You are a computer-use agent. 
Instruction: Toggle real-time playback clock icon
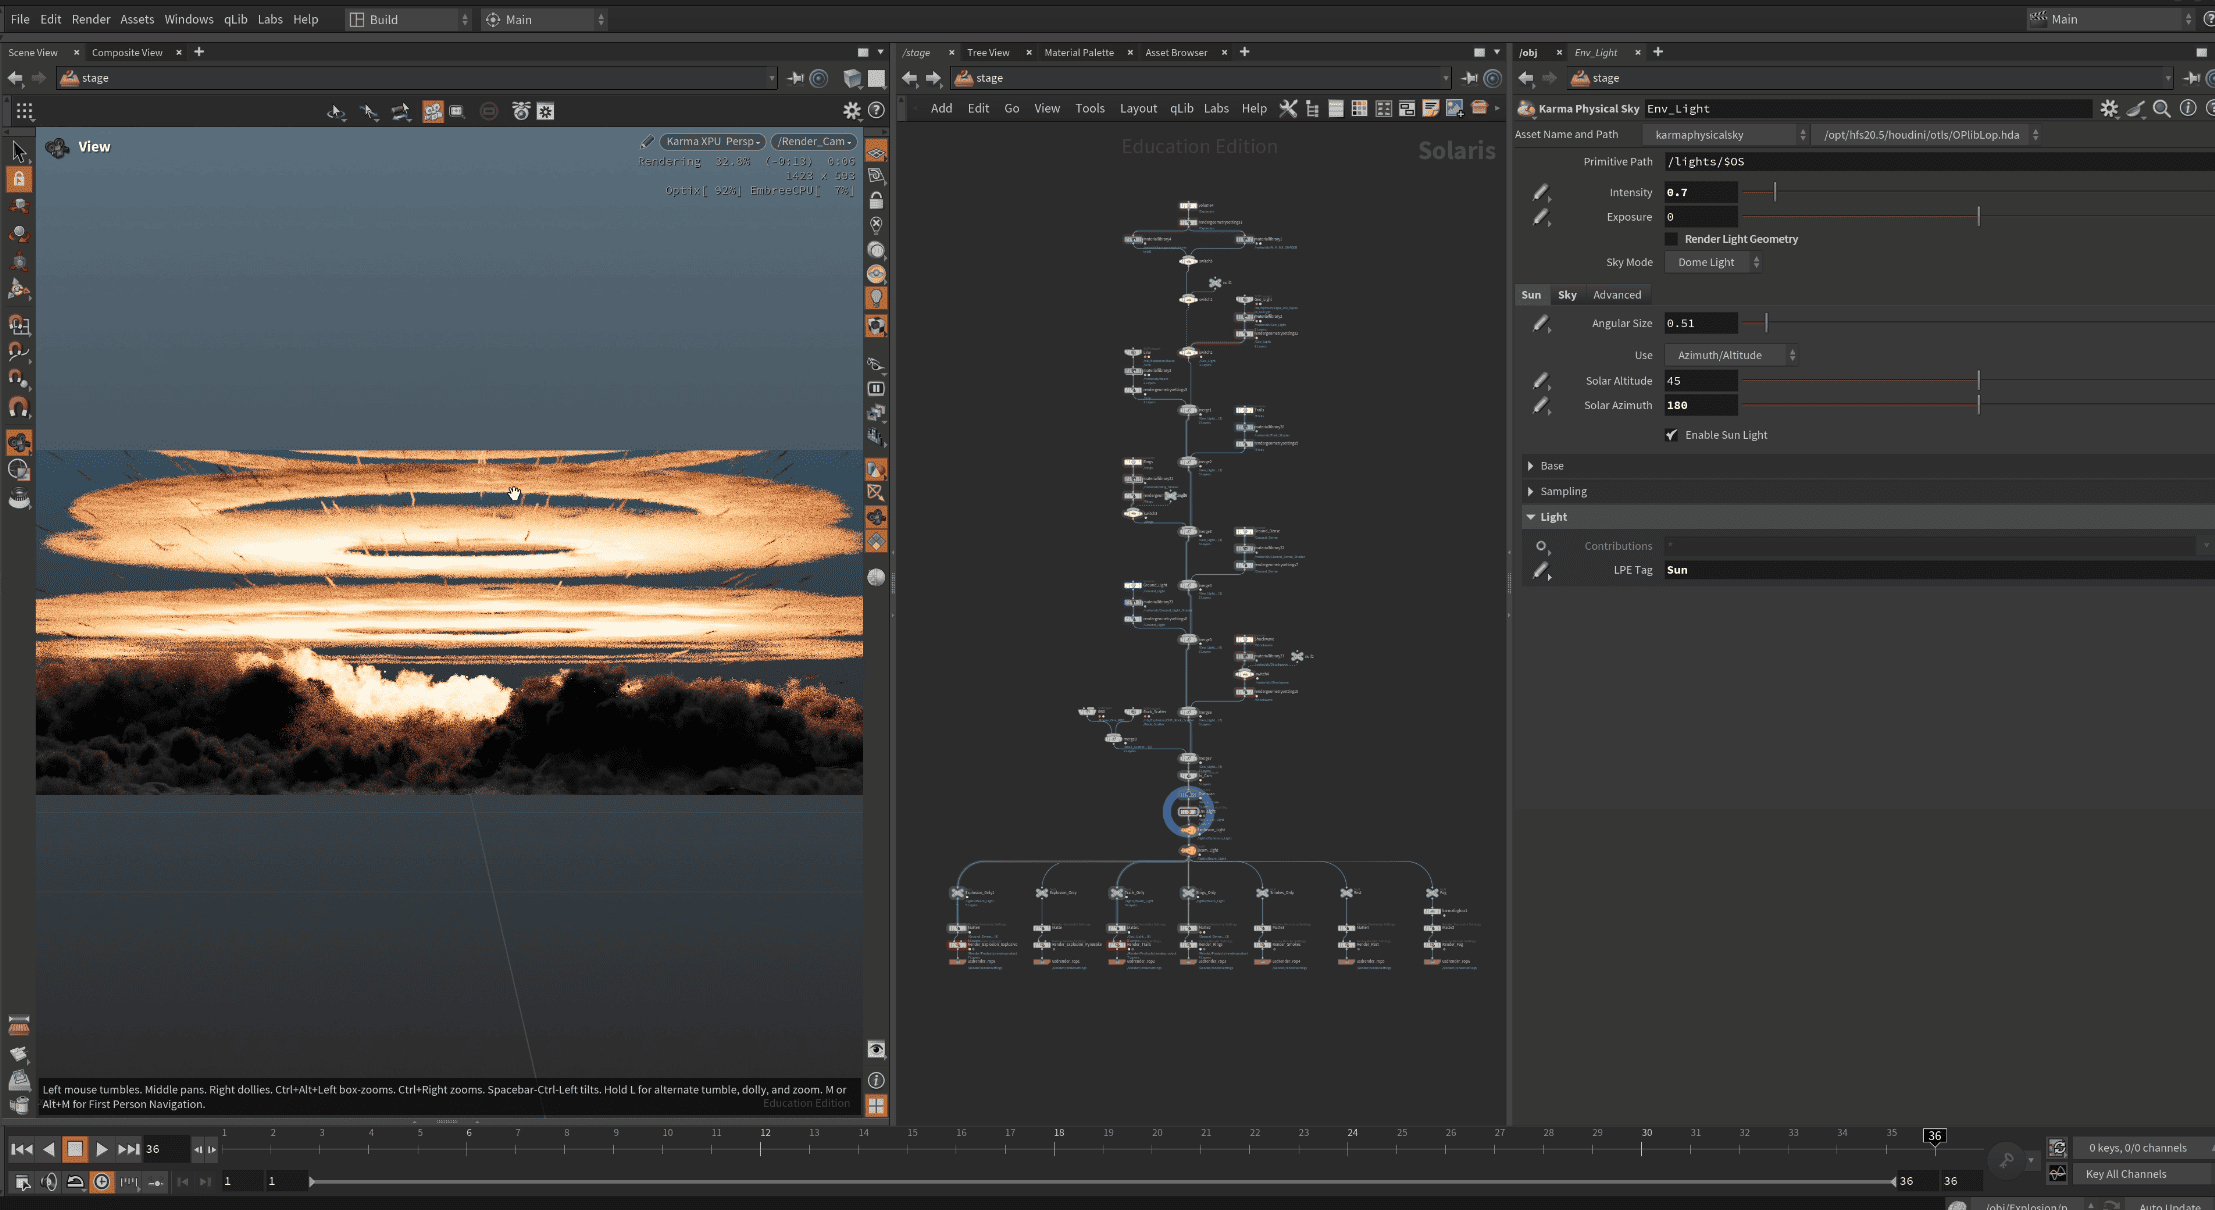[102, 1182]
